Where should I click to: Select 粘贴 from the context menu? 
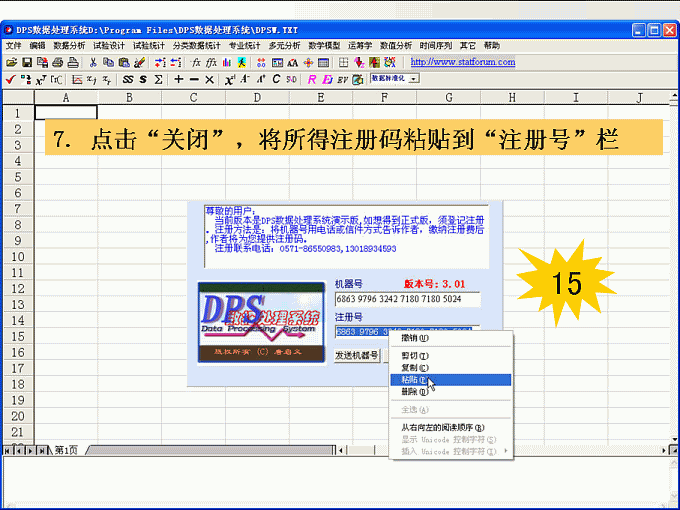click(x=414, y=380)
